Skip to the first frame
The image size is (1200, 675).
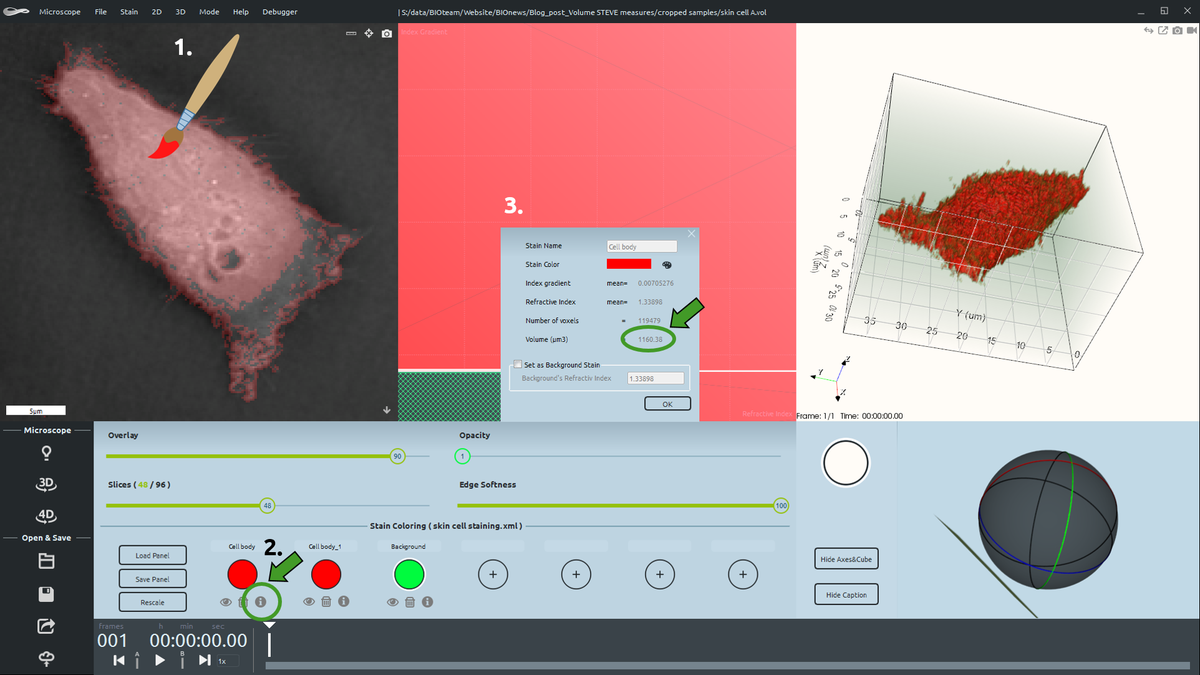pos(119,660)
